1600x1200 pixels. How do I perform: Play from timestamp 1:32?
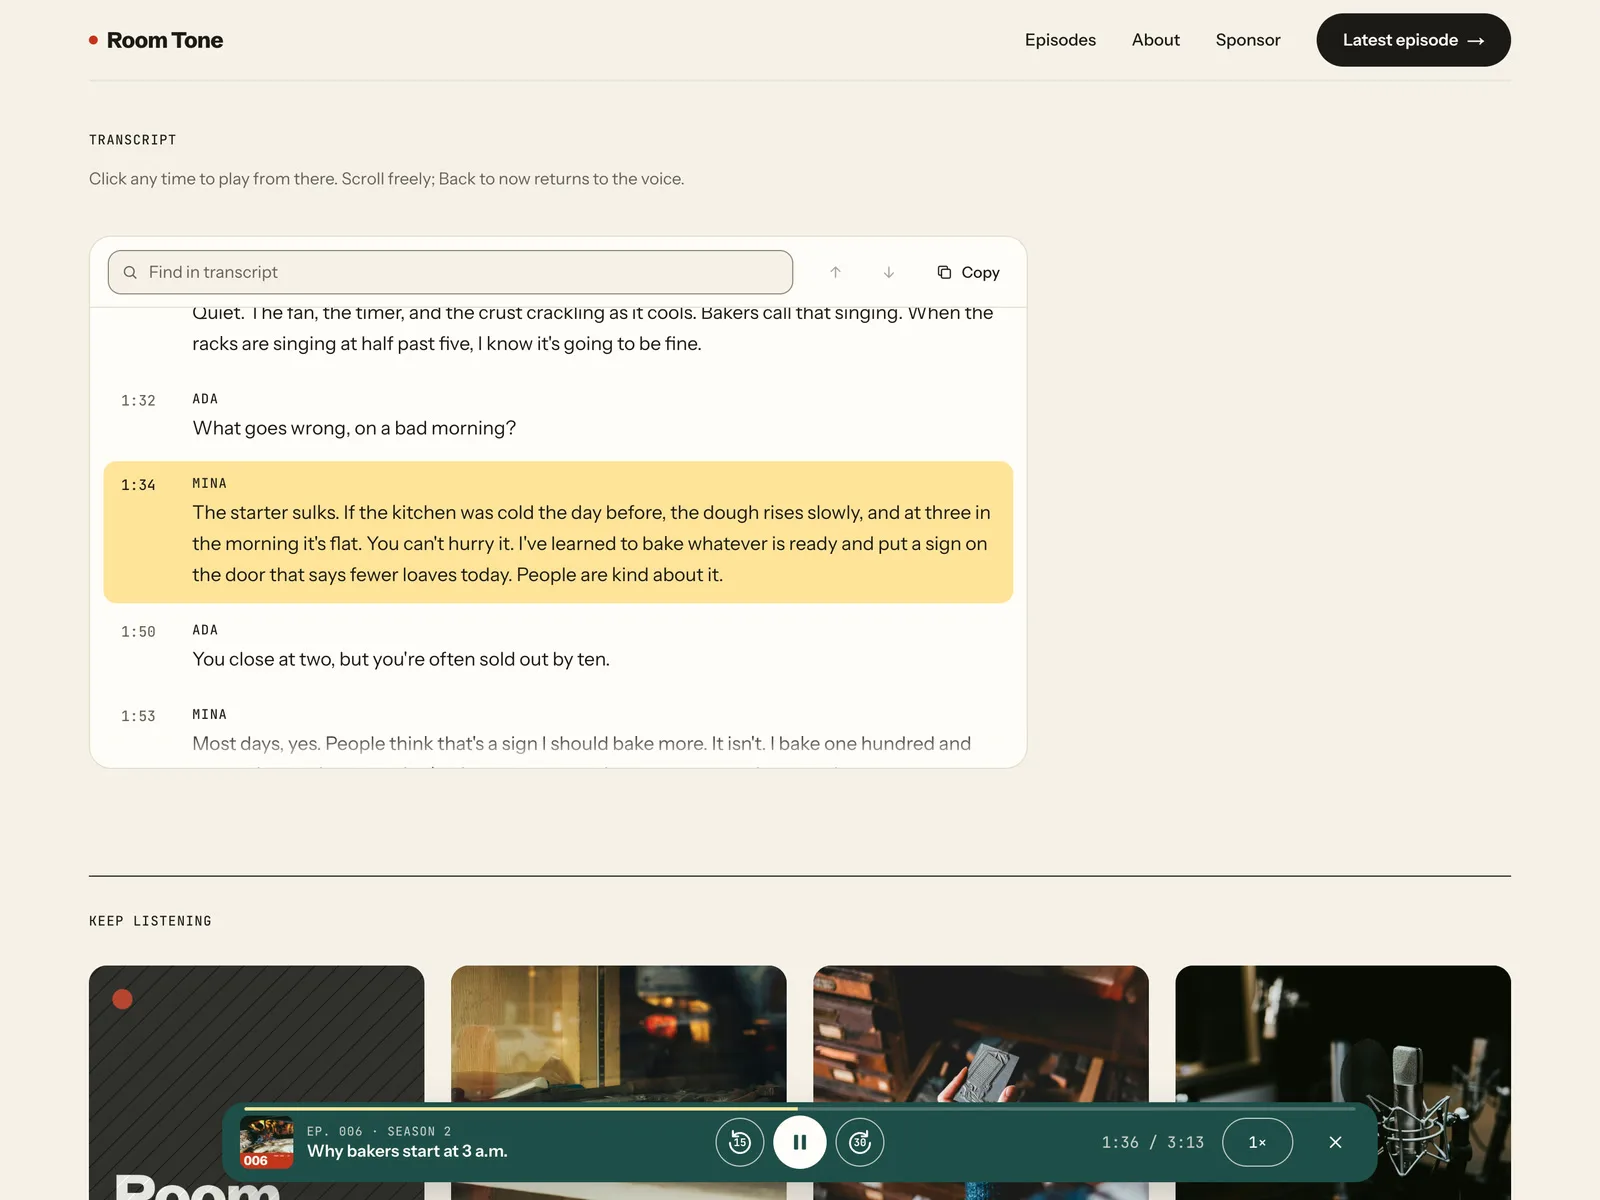click(x=138, y=401)
